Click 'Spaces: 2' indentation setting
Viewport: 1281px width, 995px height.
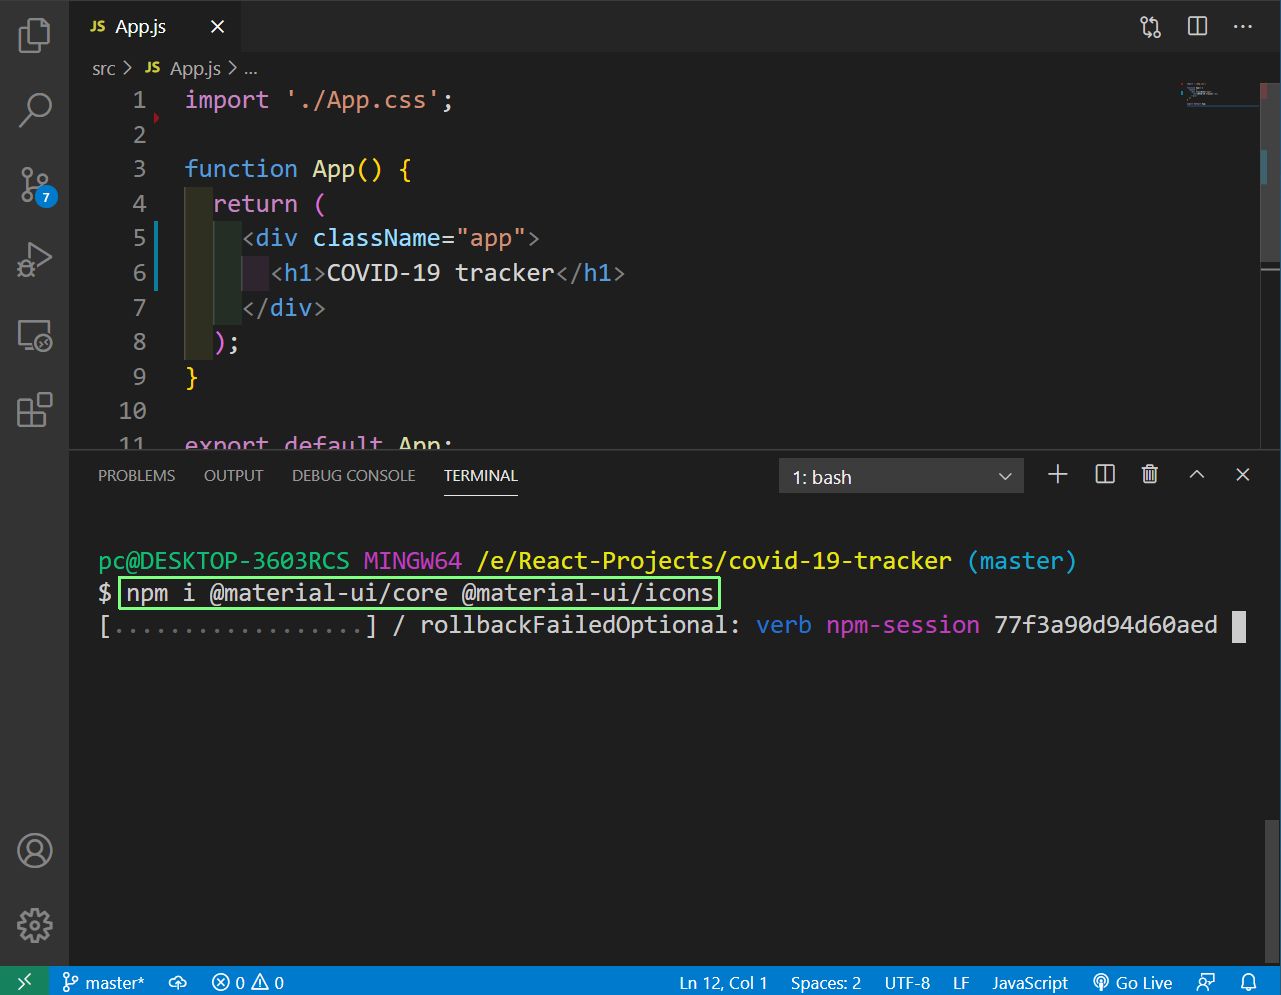(826, 982)
